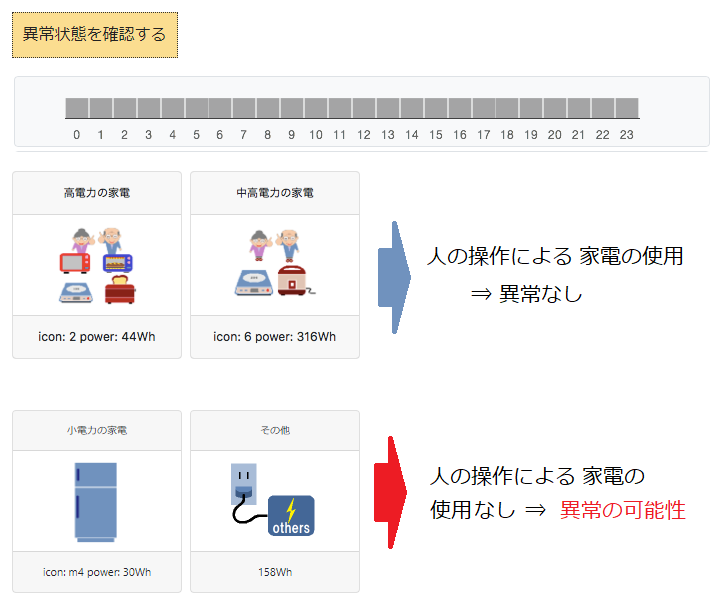The image size is (727, 611).
Task: Click the 小電力の家電 card header
Action: (x=97, y=430)
